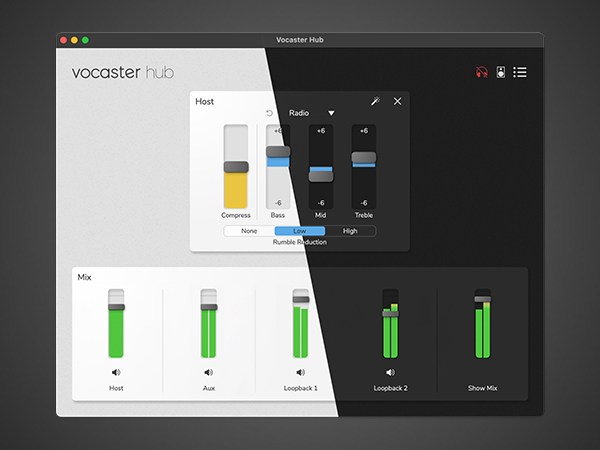Click the Host panel title
The image size is (600, 450).
(x=204, y=101)
